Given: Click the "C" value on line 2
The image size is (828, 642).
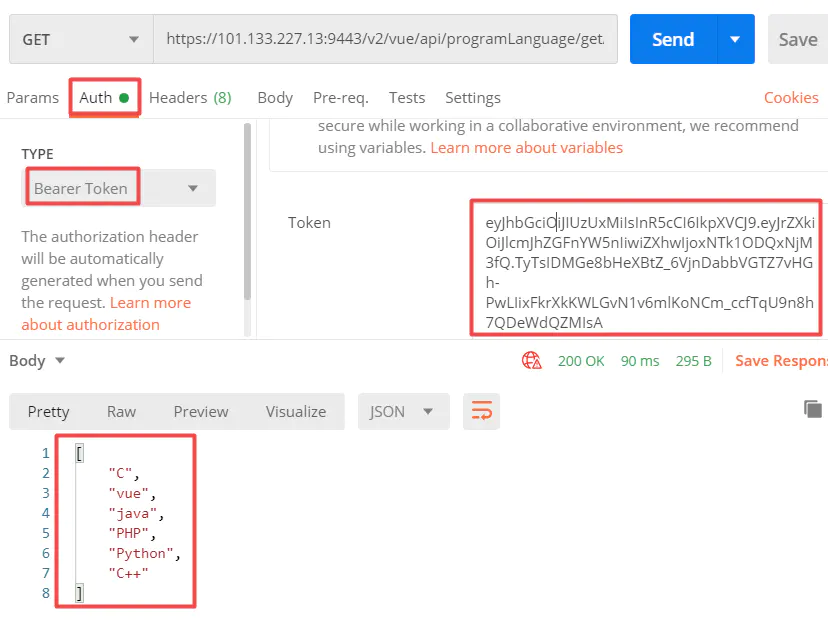Looking at the screenshot, I should coord(120,474).
